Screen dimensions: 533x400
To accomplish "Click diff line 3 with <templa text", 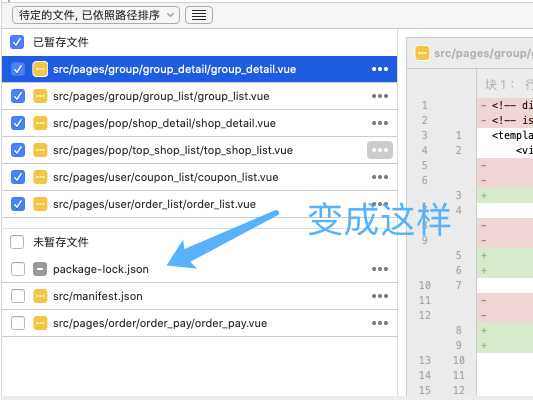I will (505, 135).
